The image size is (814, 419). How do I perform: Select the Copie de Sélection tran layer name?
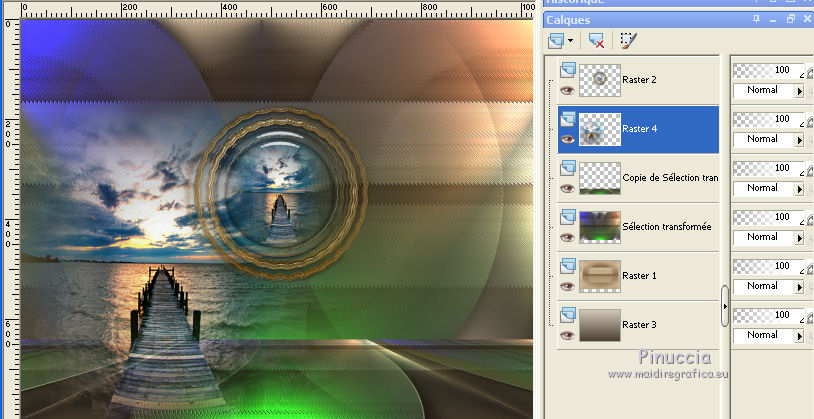(x=670, y=178)
